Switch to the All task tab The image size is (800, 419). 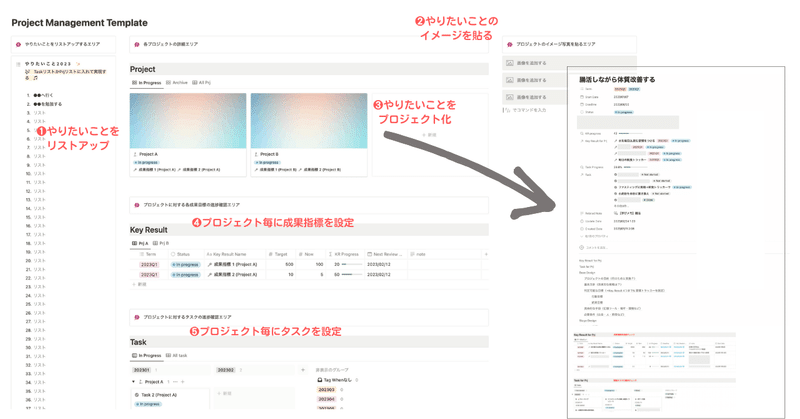point(177,356)
